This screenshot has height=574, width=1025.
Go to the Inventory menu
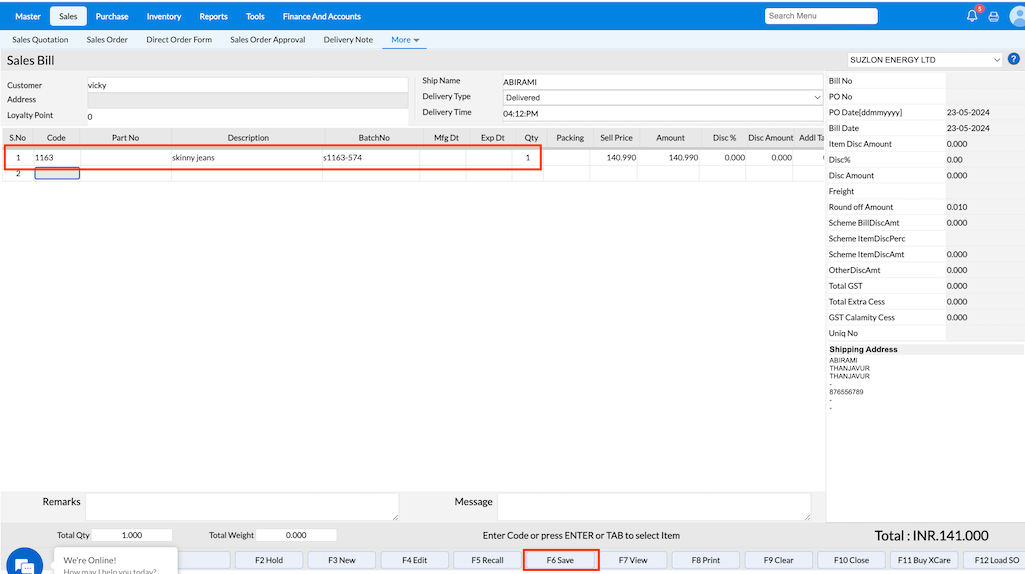tap(164, 16)
